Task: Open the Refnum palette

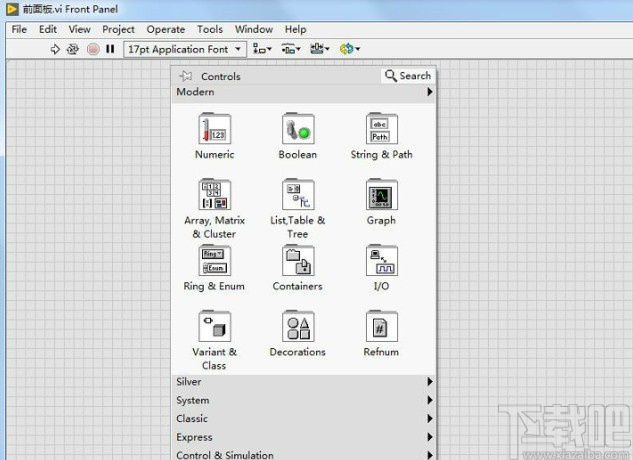Action: [381, 334]
